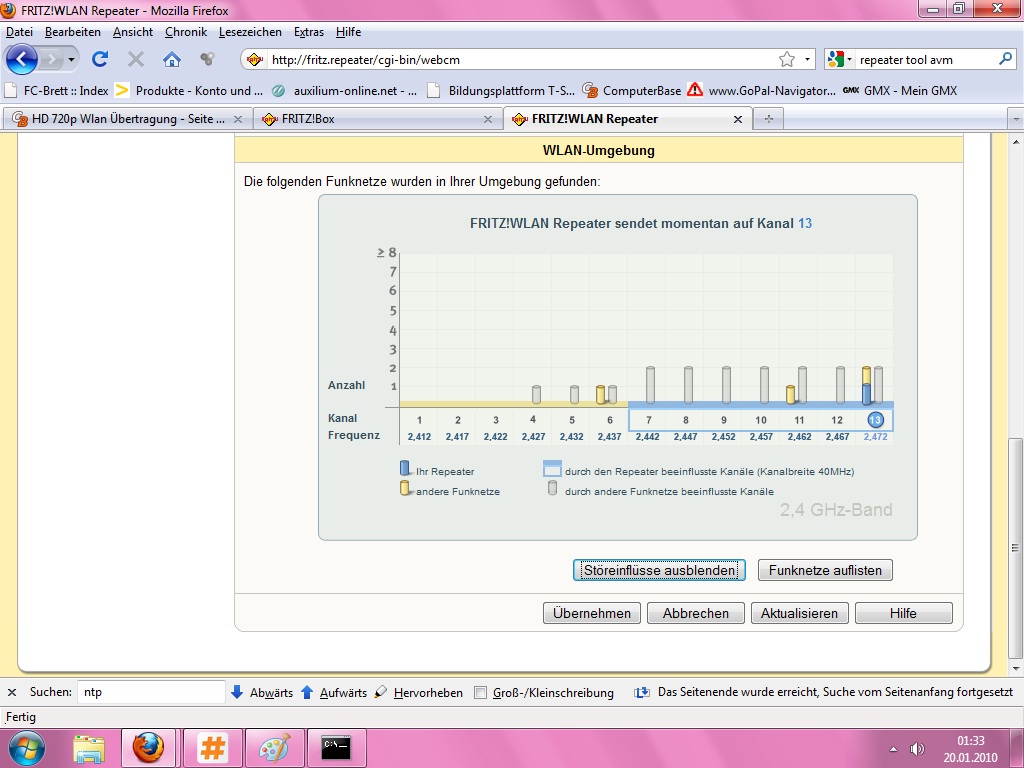Open the address bar history dropdown
This screenshot has width=1024, height=768.
pos(807,59)
